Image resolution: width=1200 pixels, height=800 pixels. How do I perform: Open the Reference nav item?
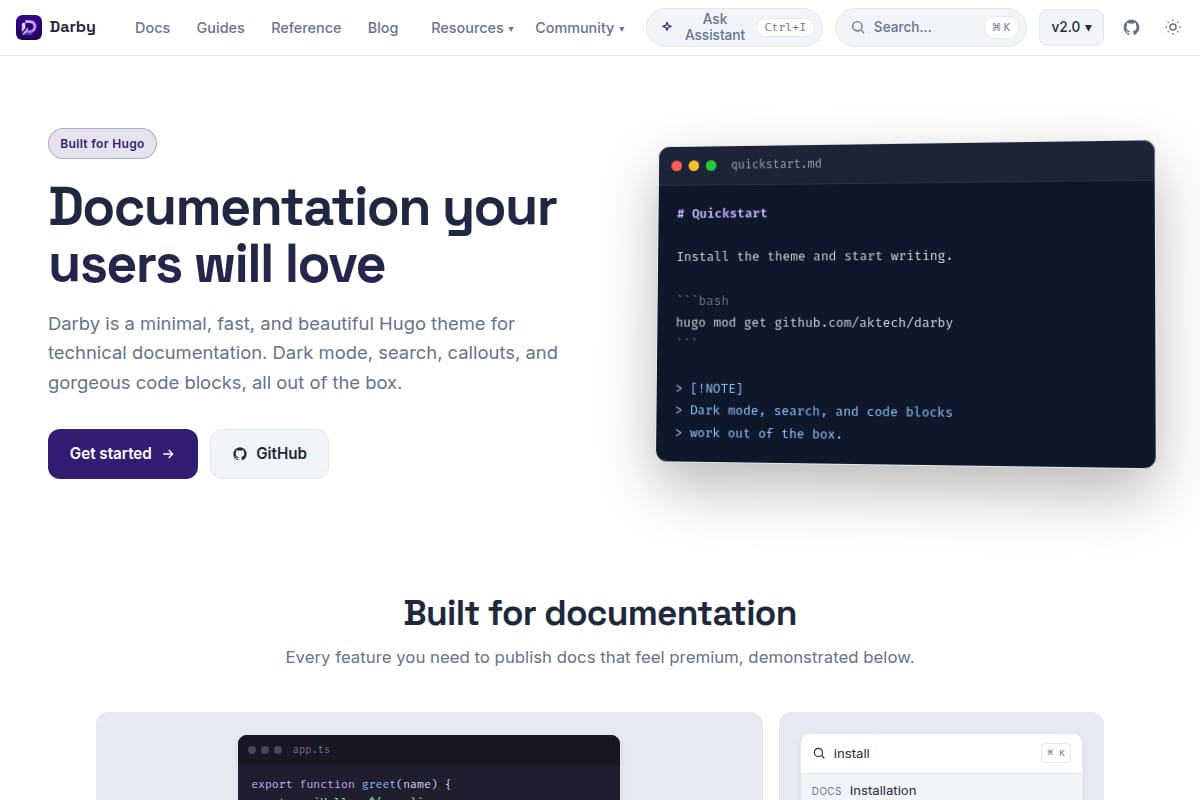point(306,28)
